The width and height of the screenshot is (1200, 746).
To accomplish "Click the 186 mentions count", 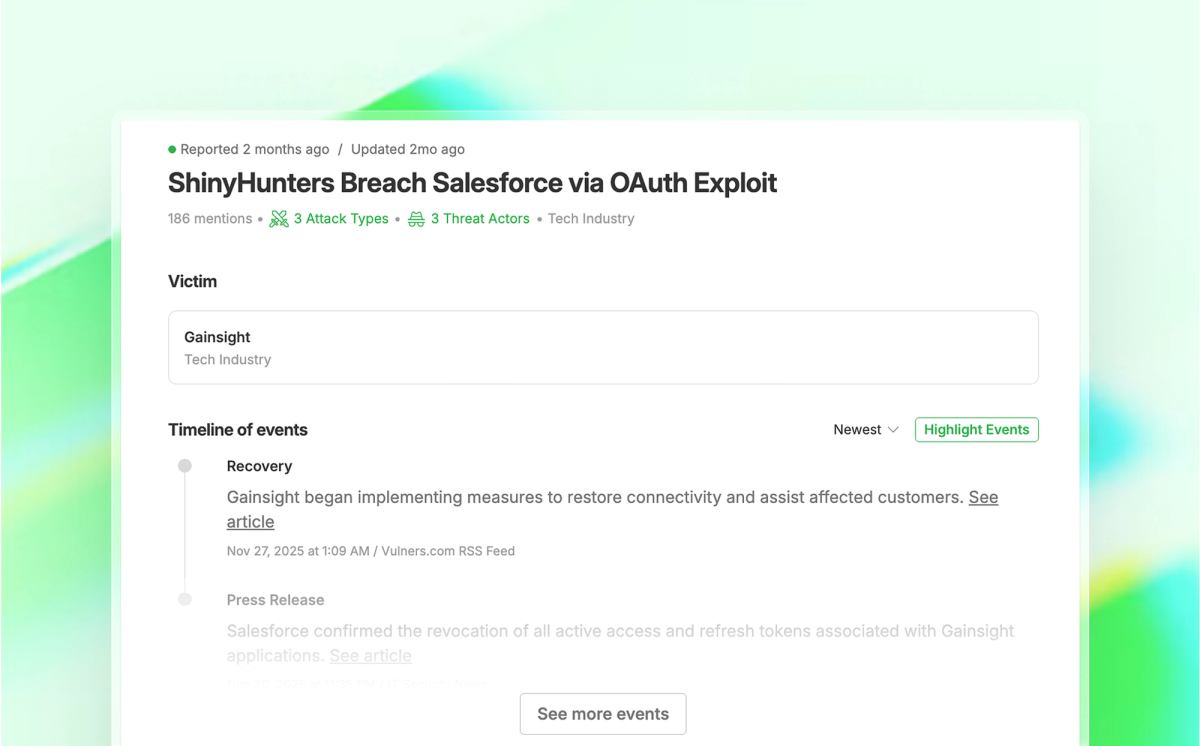I will point(210,219).
